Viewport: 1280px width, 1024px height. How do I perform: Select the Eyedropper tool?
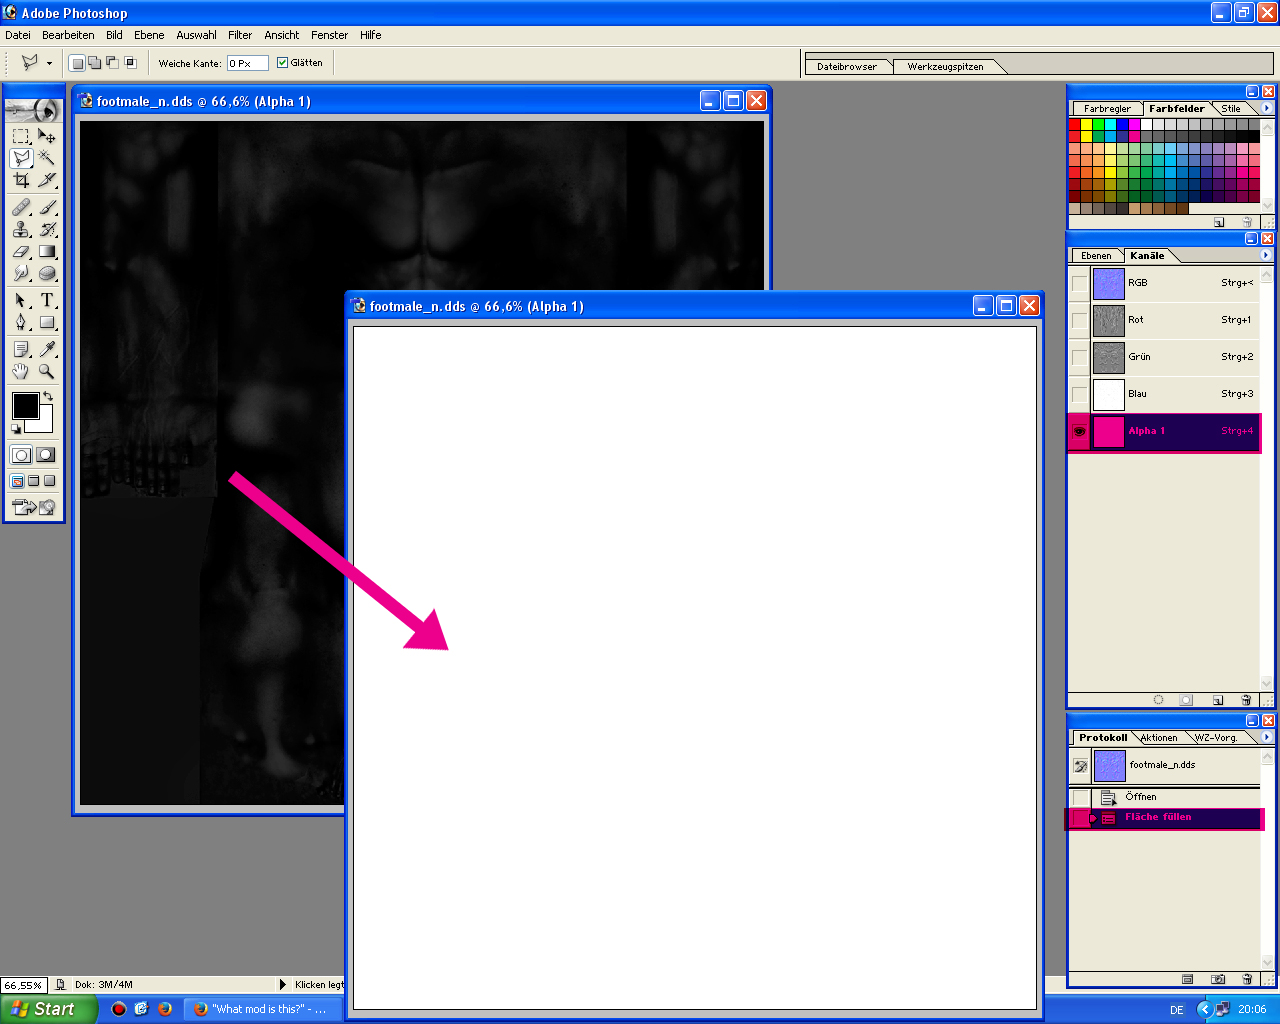47,349
